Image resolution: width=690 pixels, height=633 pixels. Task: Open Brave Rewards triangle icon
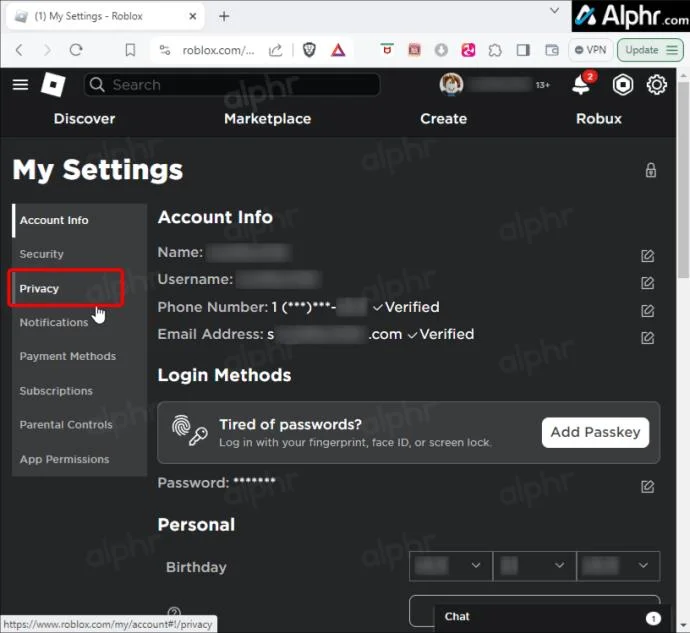[x=338, y=50]
